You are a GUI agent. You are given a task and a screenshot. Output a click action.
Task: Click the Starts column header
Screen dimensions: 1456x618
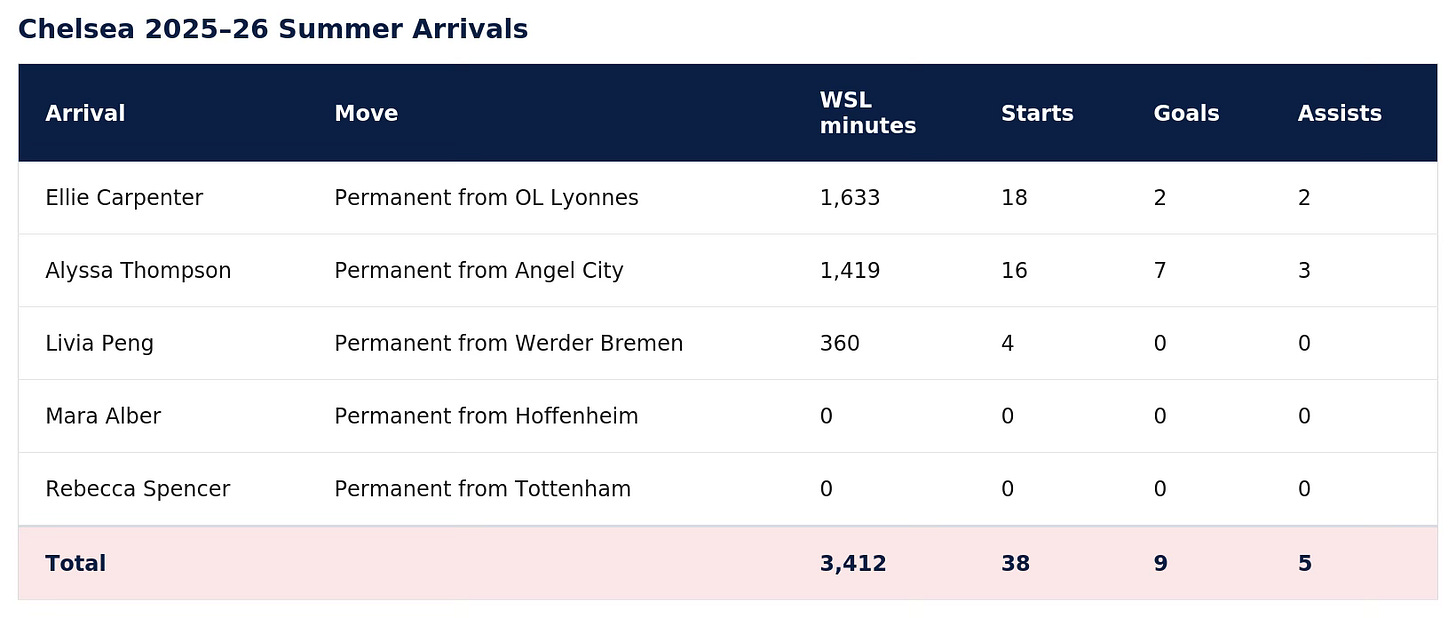coord(1037,113)
